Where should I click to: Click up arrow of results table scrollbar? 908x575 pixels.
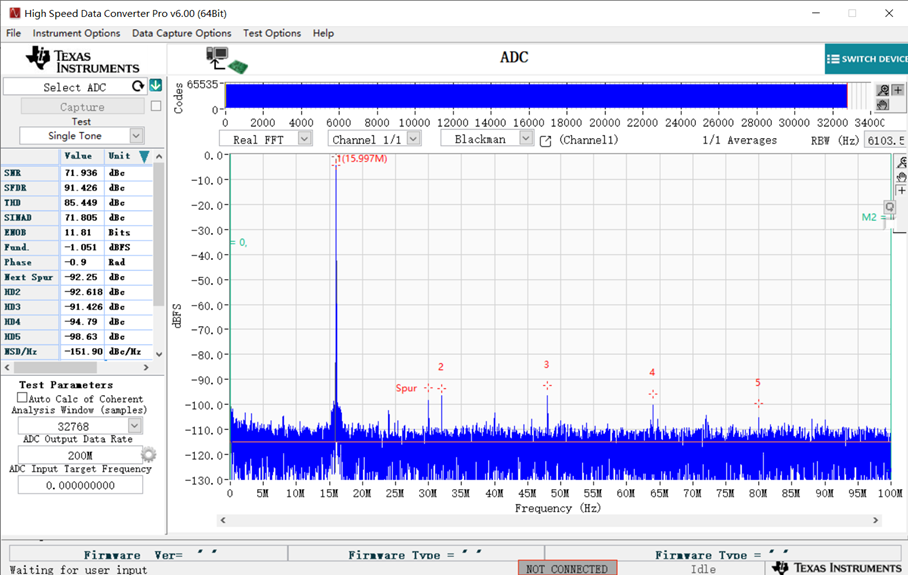click(x=159, y=156)
